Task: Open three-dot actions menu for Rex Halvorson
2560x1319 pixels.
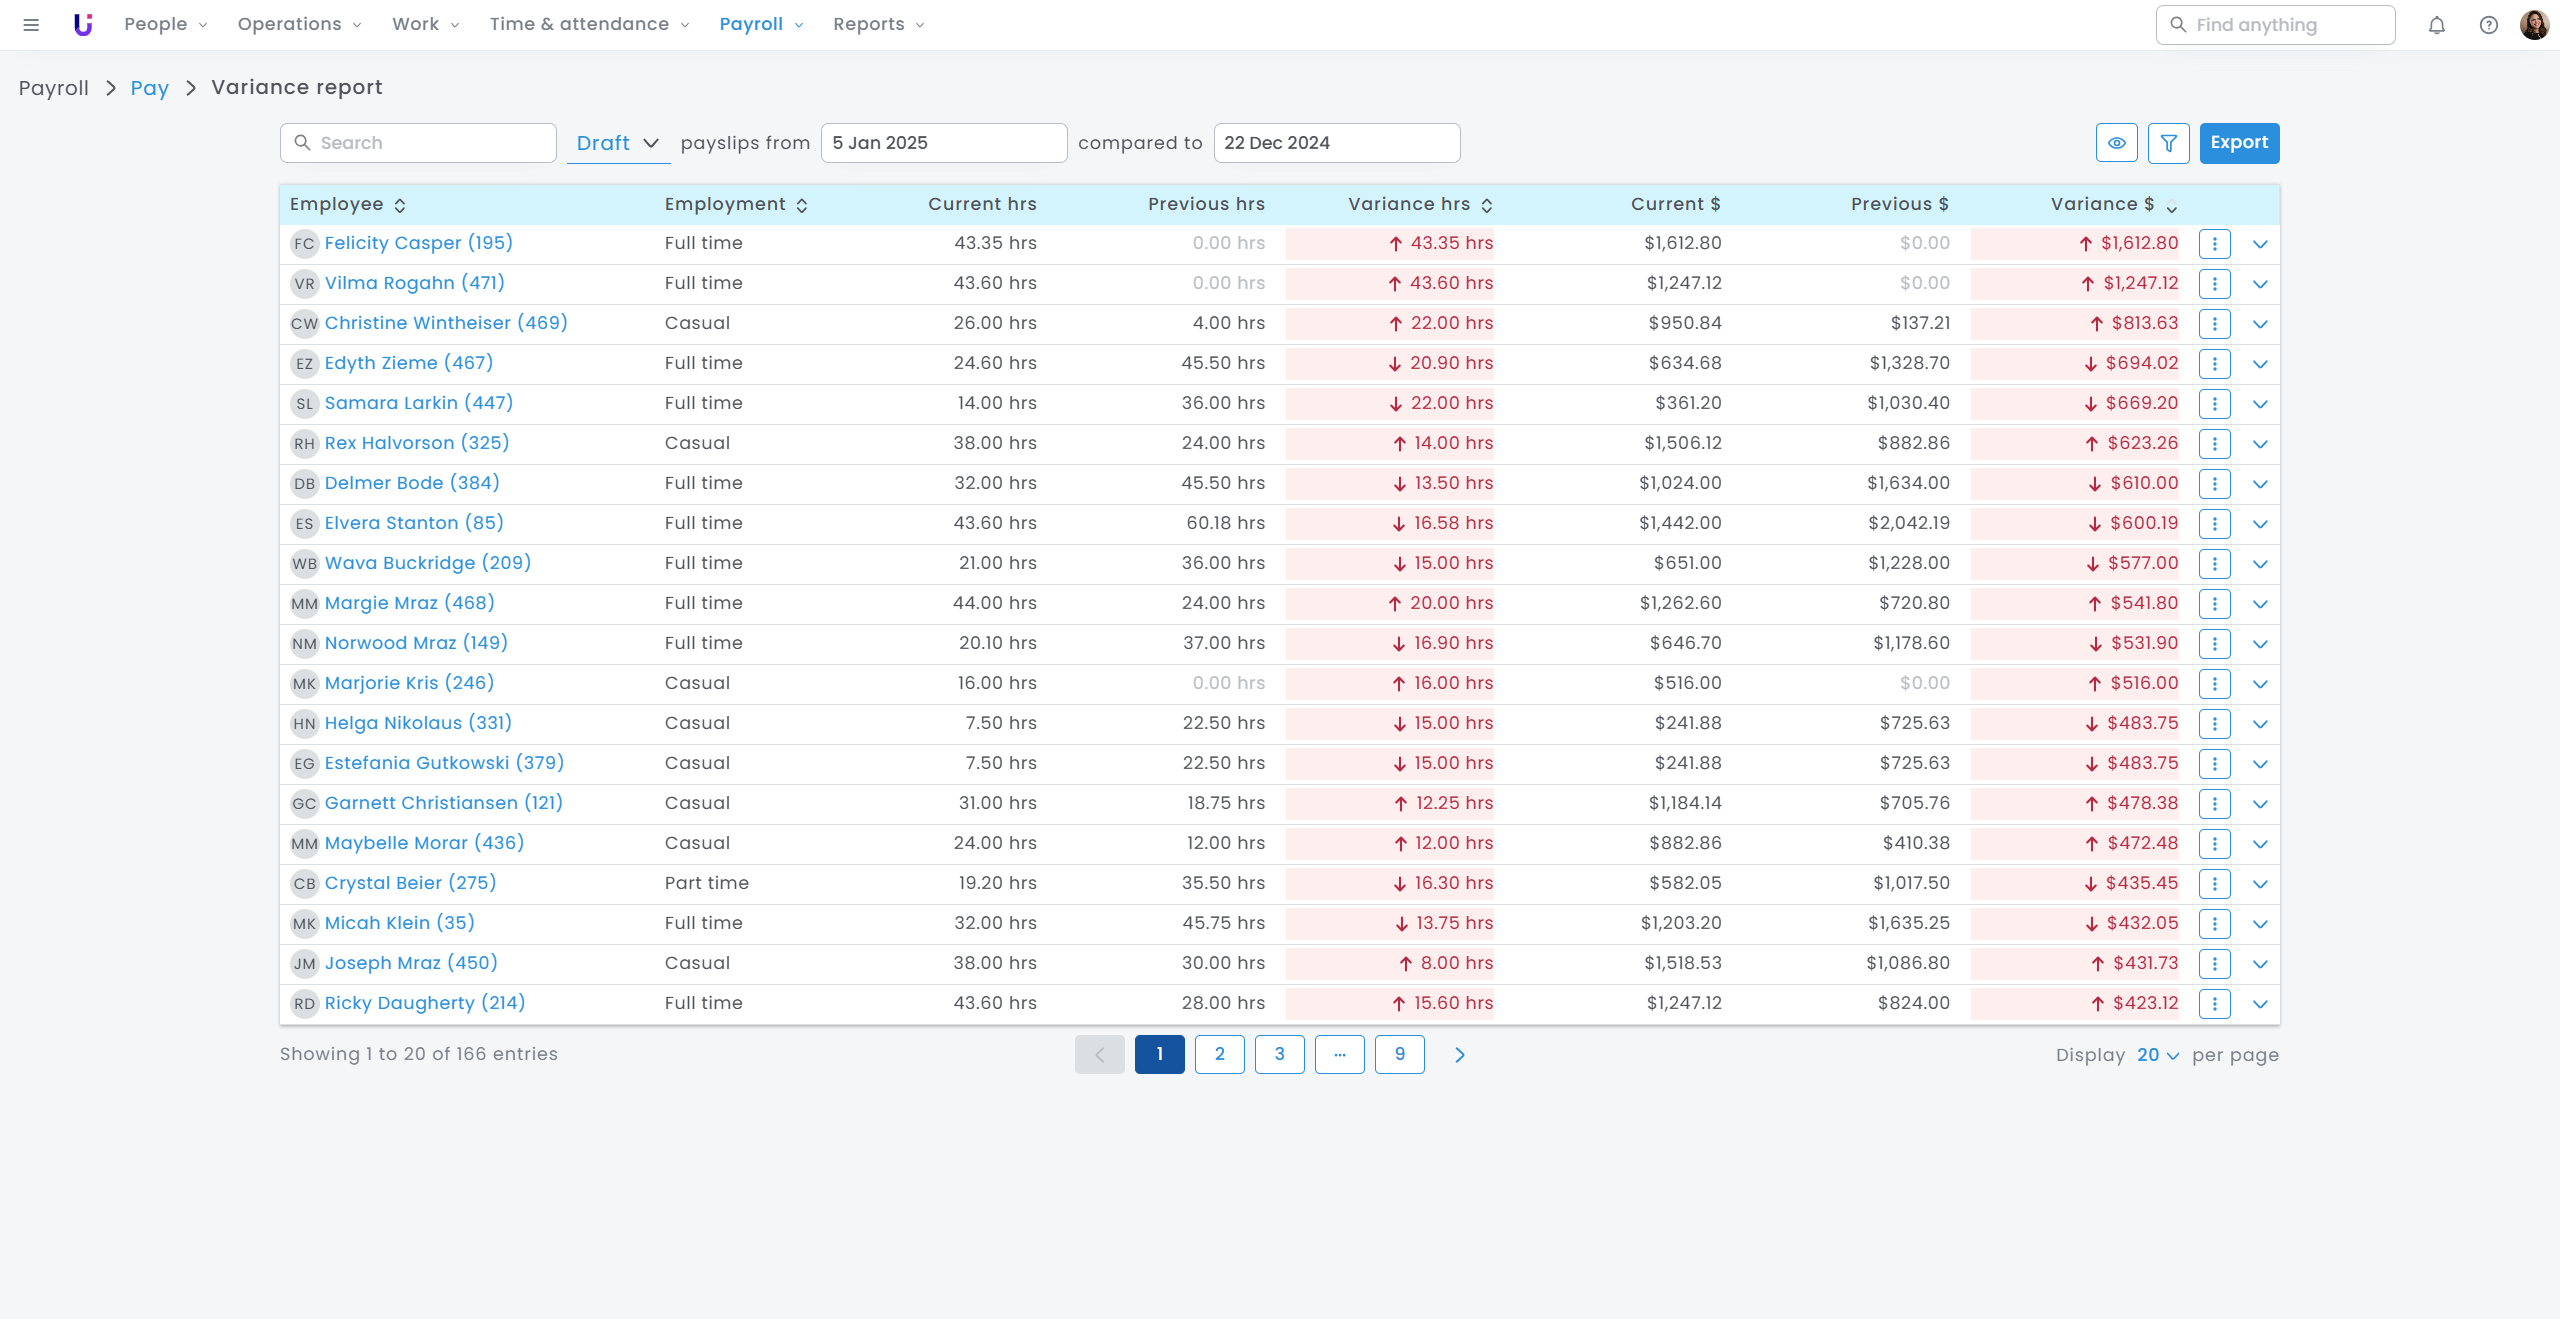Action: (x=2215, y=444)
